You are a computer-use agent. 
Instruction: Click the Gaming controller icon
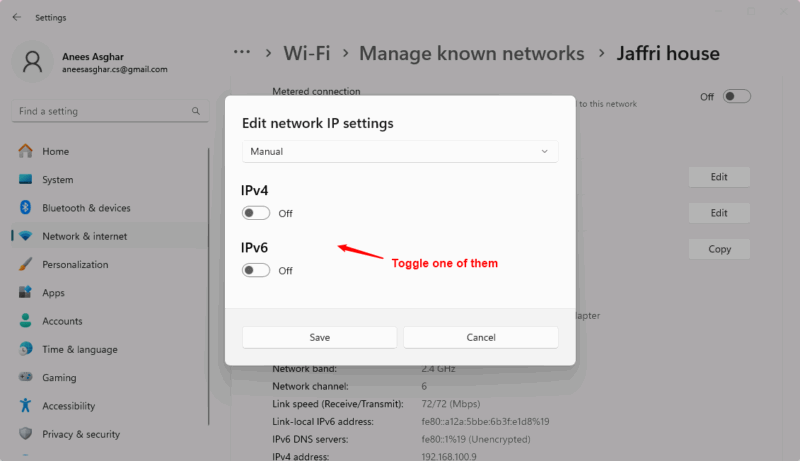(25, 377)
